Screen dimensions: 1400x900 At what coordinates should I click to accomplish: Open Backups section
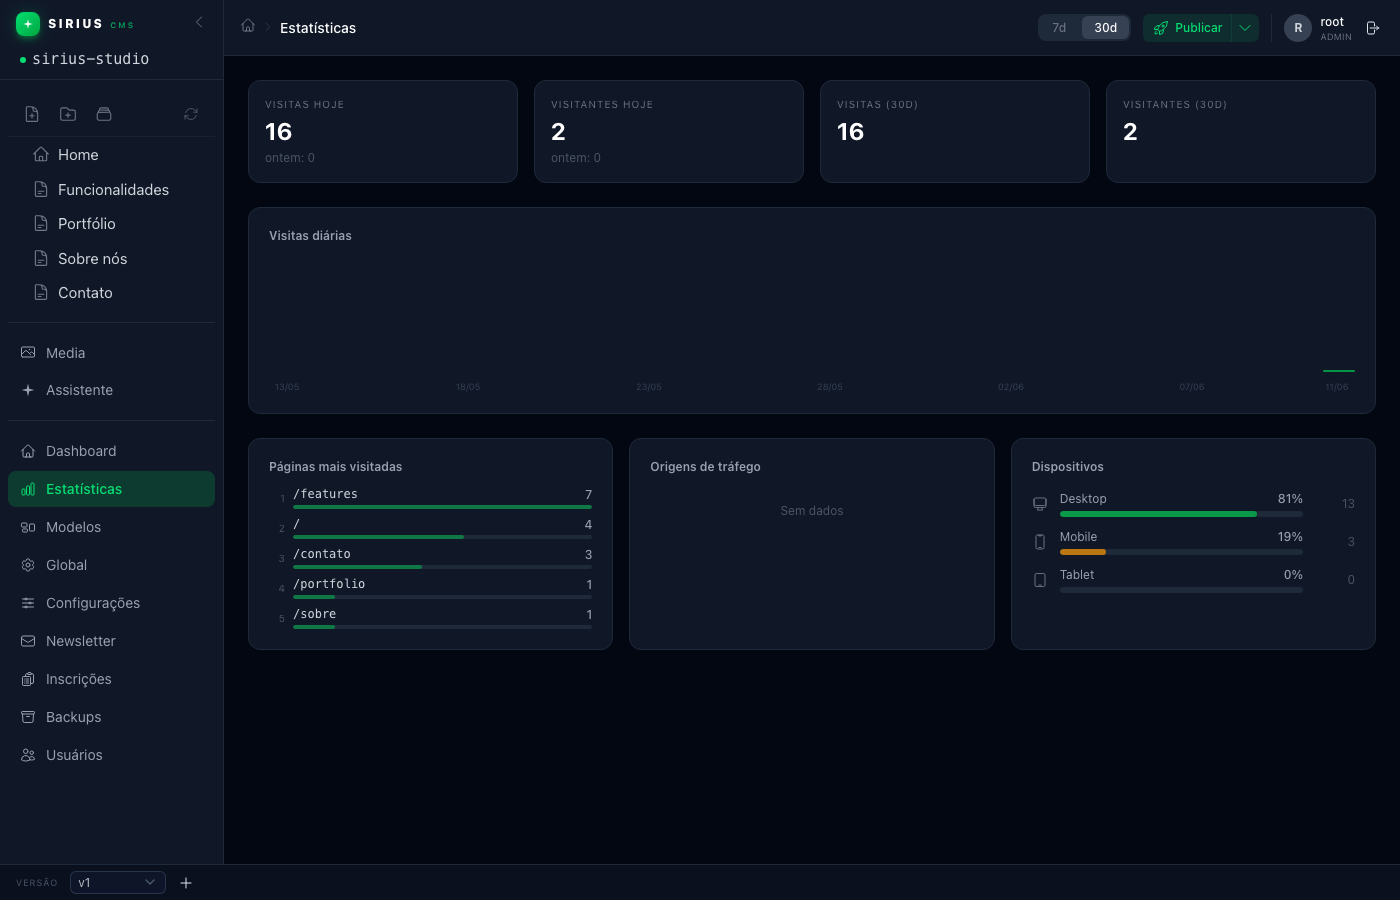[x=112, y=717]
